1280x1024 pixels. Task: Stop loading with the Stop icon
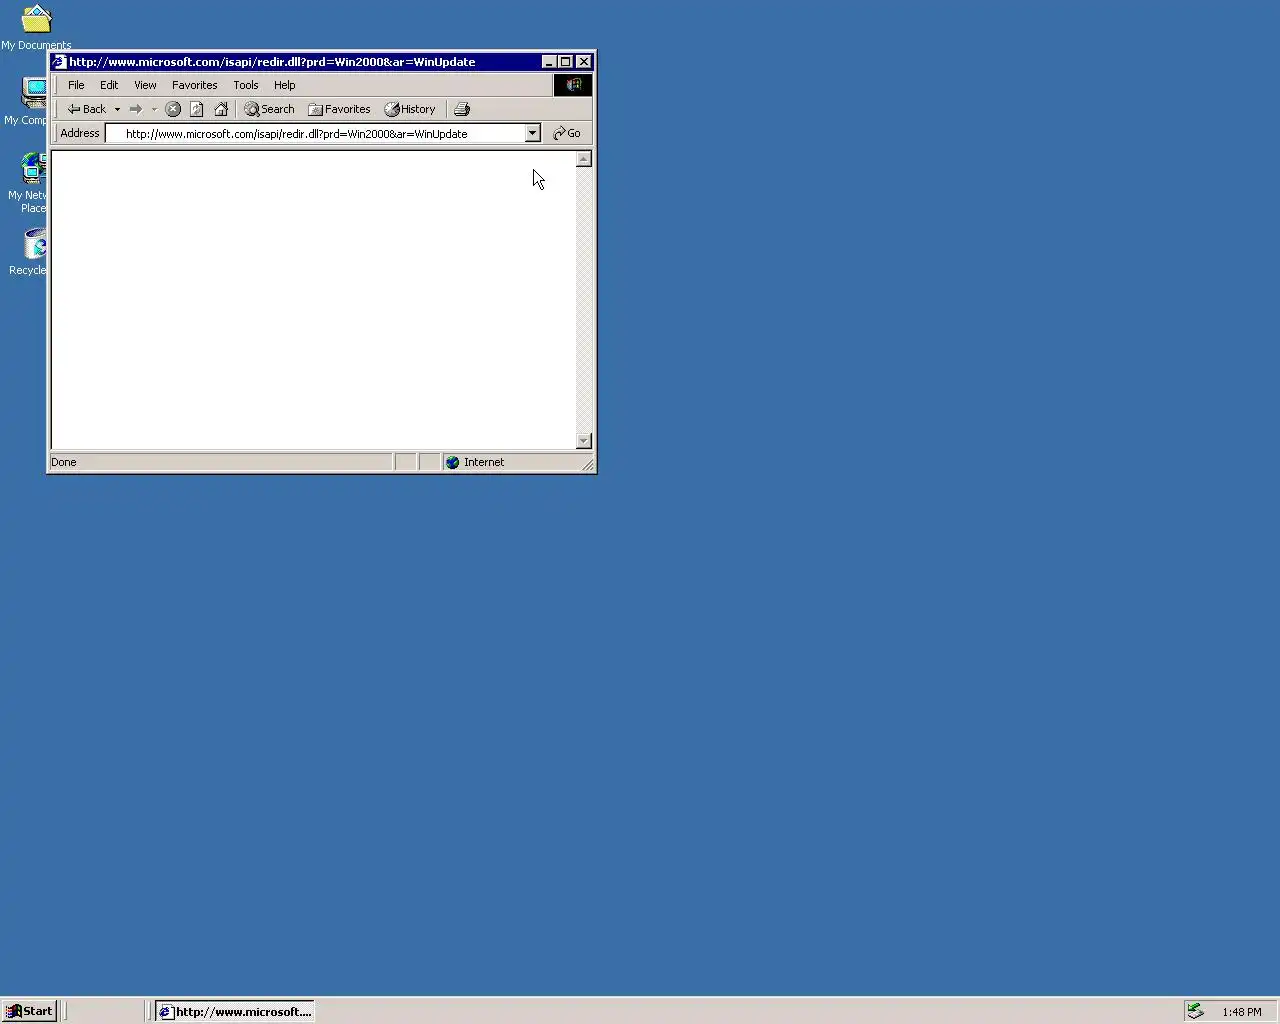click(173, 109)
